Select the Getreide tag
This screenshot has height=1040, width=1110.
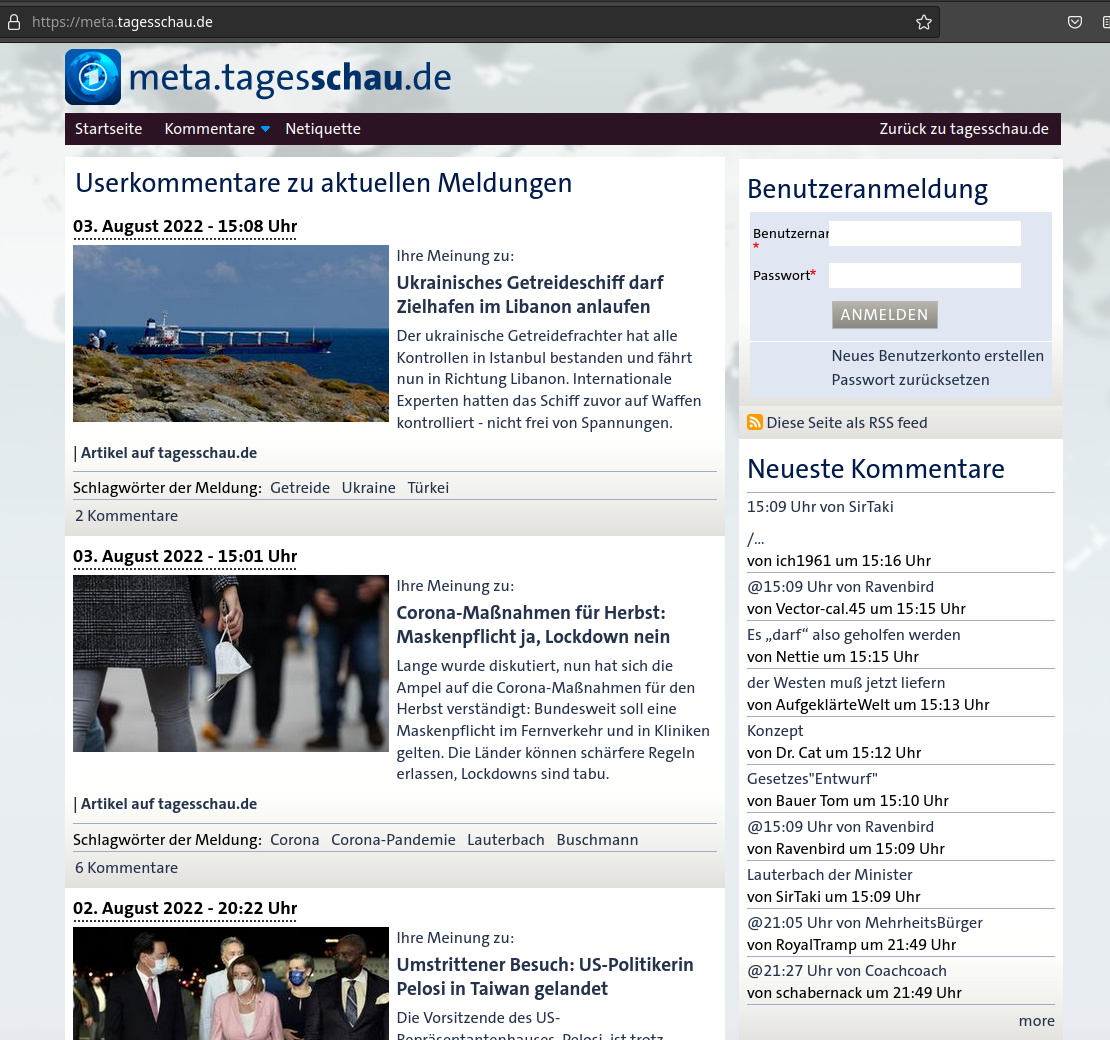(x=300, y=488)
